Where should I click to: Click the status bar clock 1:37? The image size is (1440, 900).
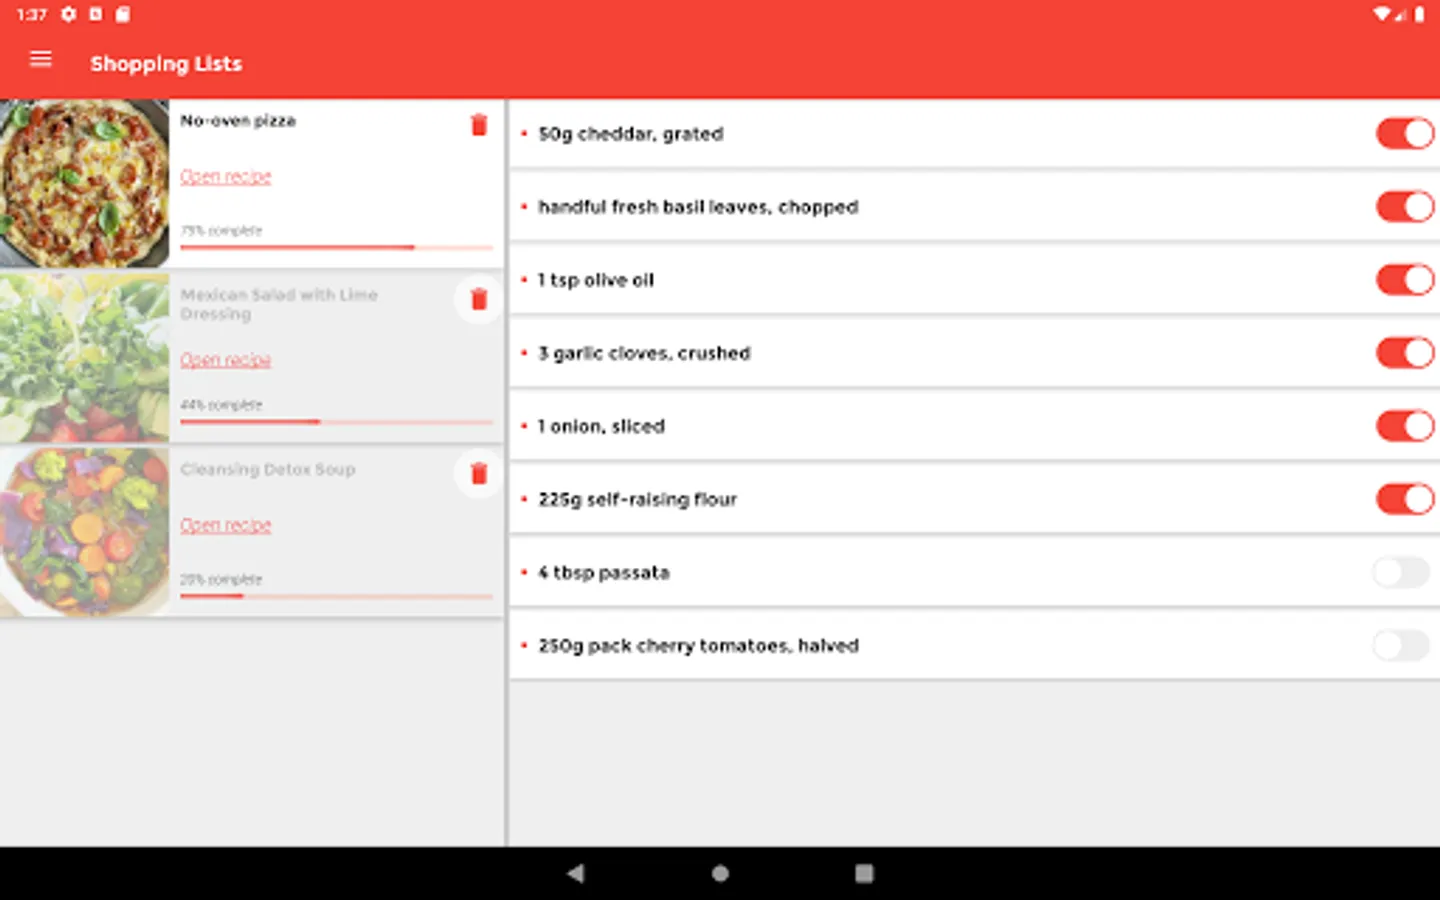click(x=32, y=14)
